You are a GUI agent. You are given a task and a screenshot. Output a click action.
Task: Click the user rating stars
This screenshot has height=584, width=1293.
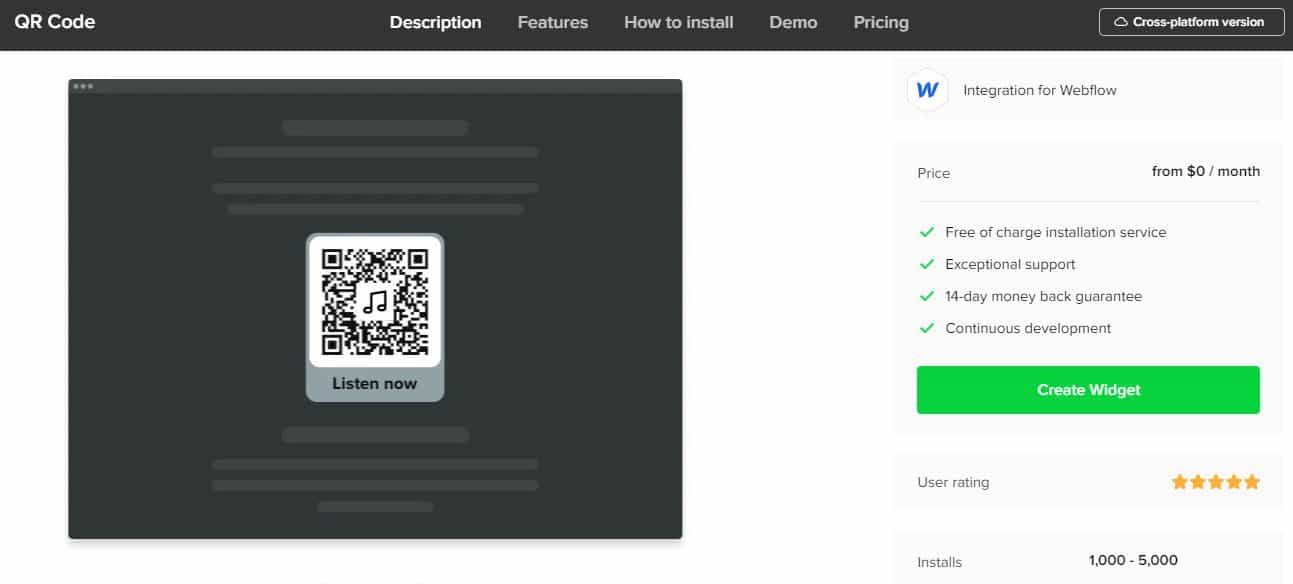[1216, 482]
